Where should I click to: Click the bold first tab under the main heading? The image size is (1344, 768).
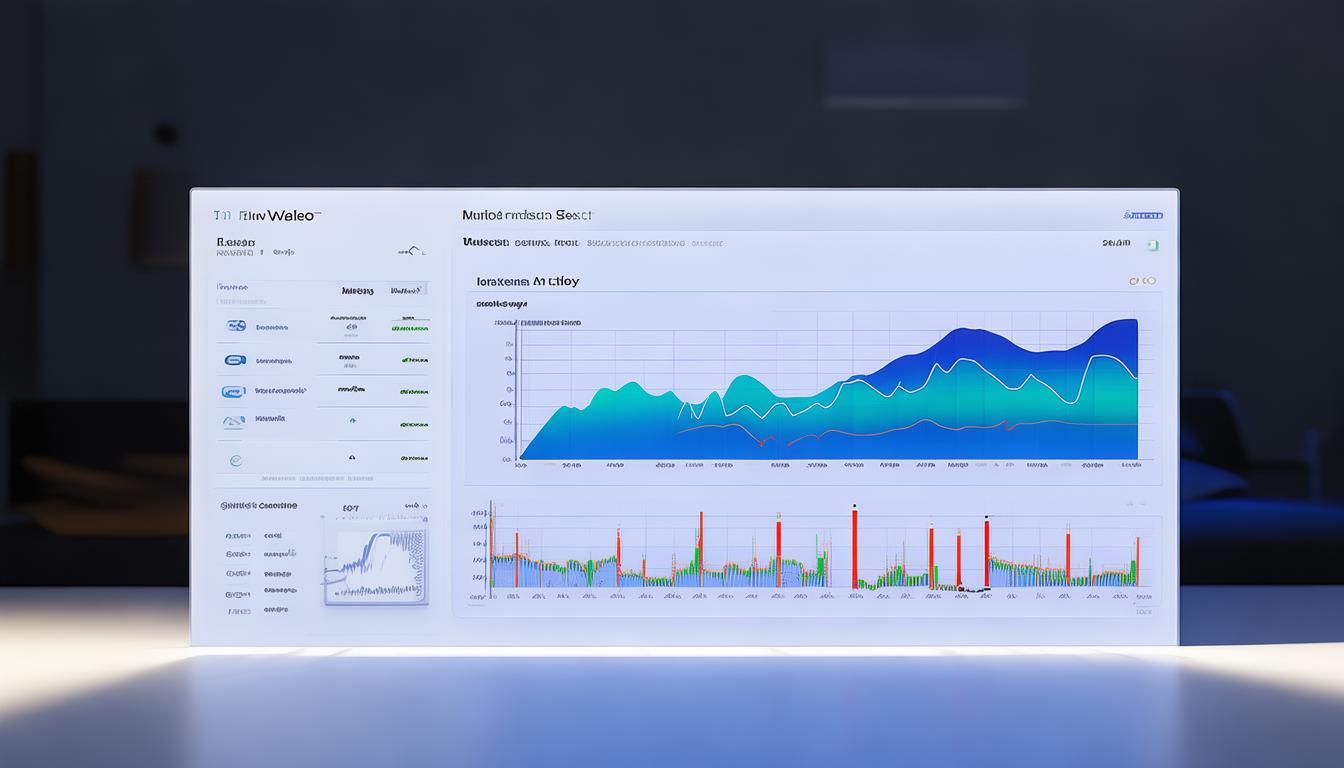pyautogui.click(x=485, y=243)
